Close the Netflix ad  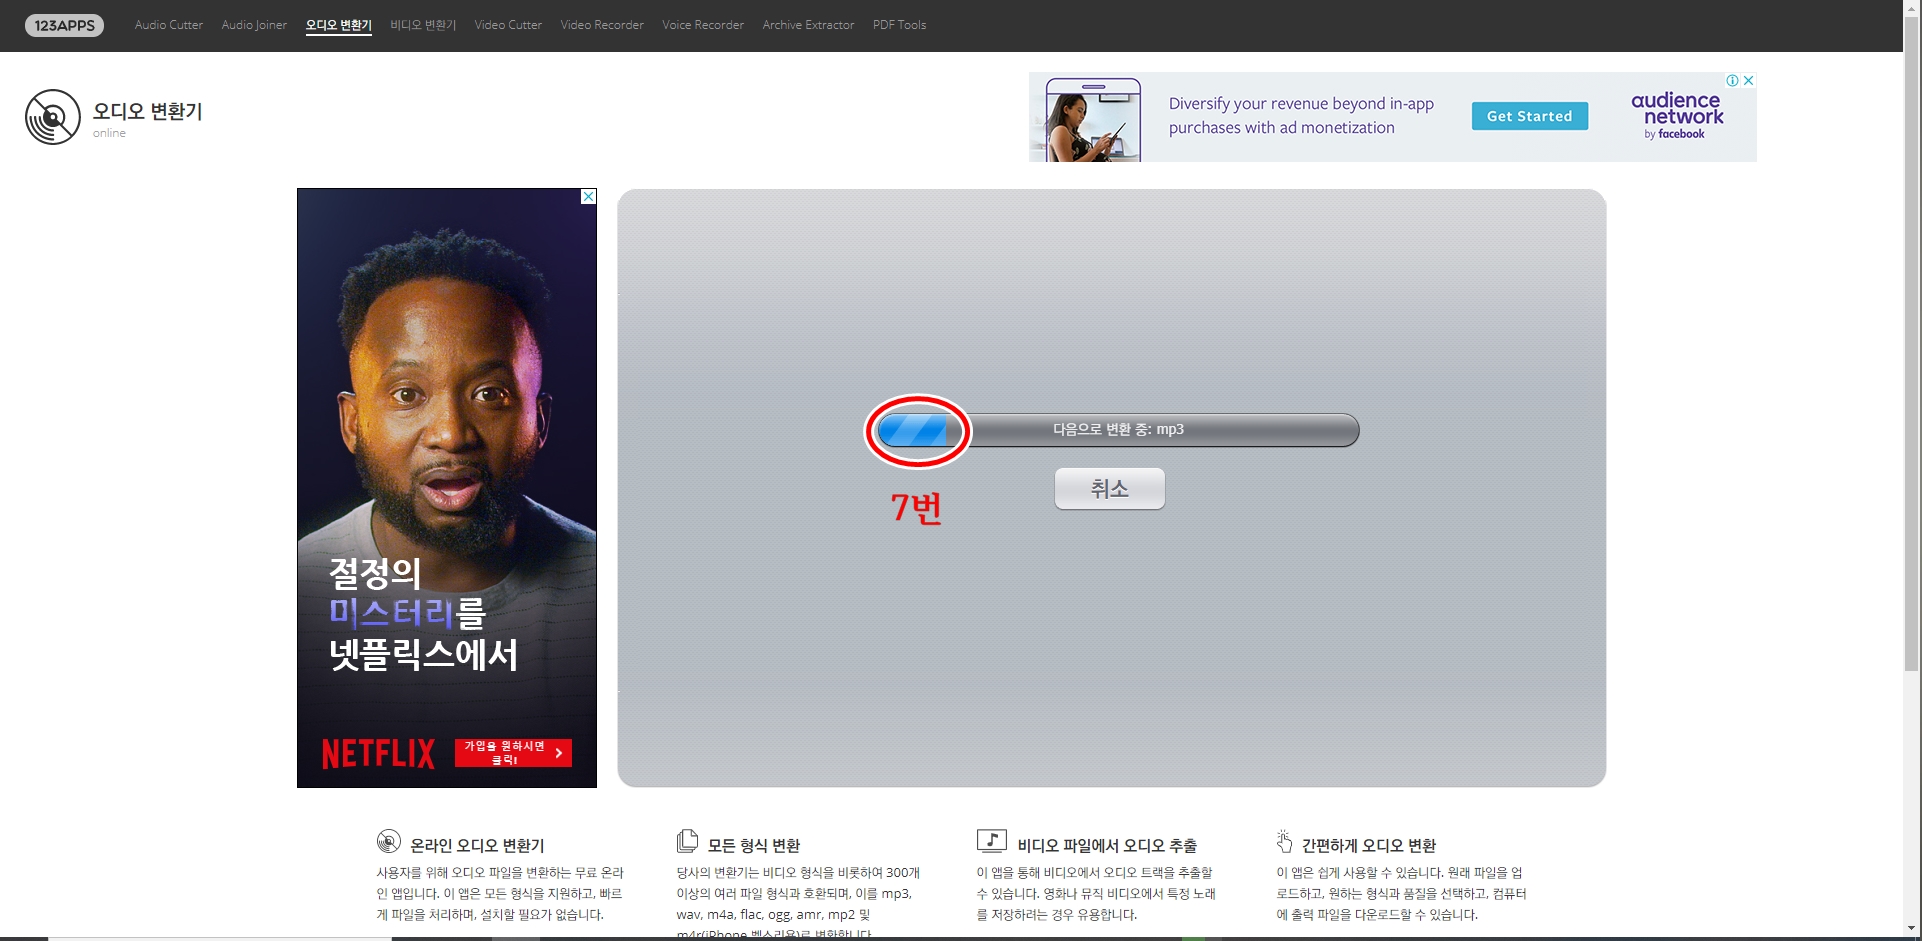pos(589,196)
